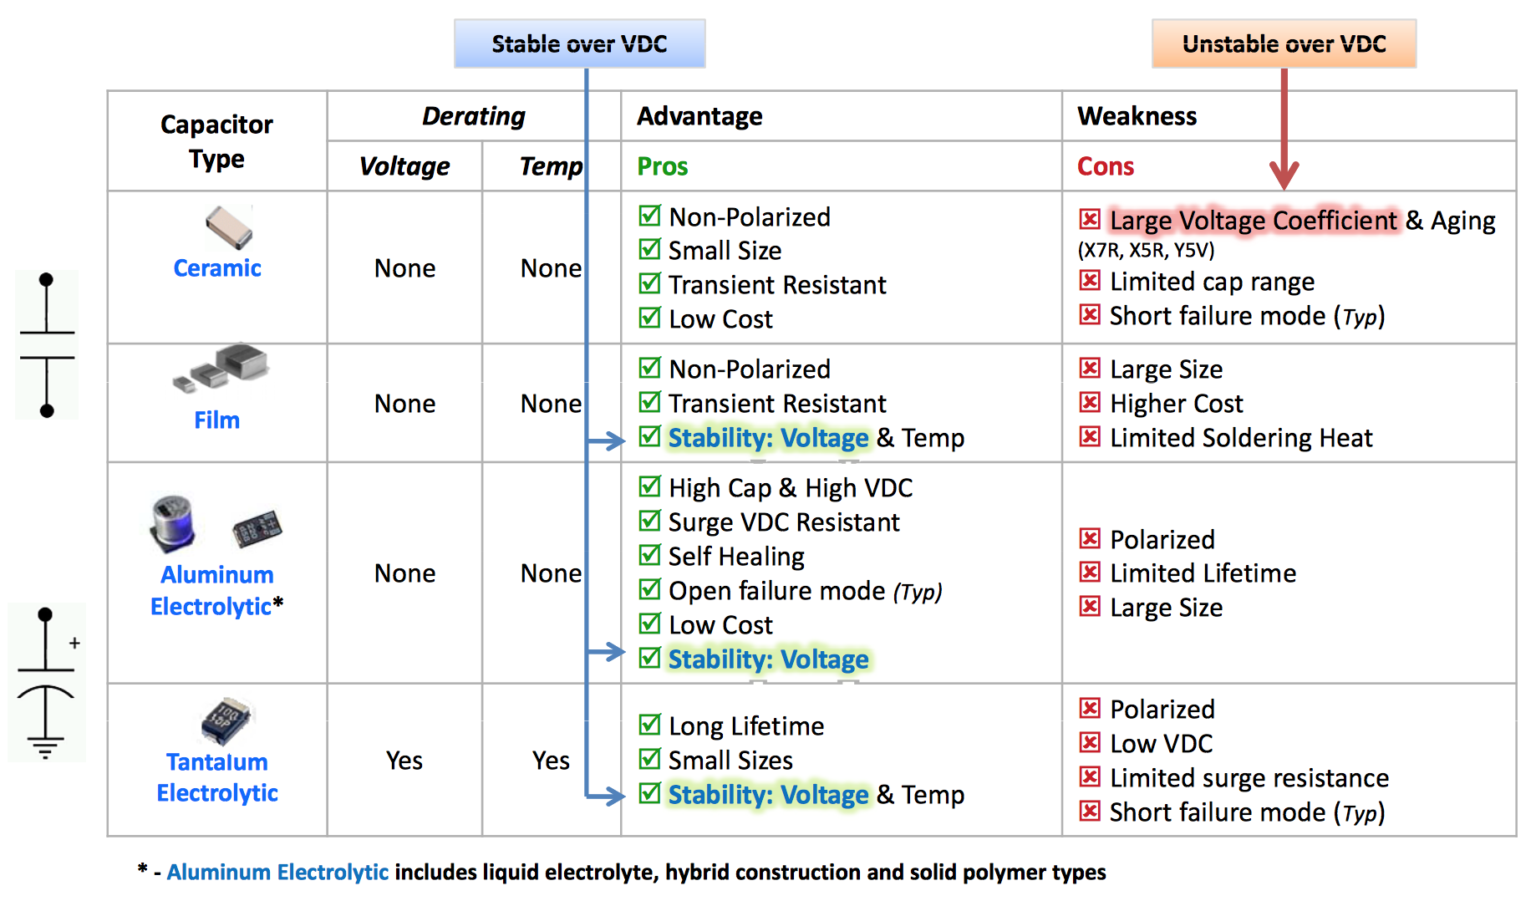Click the Stable over VDC label box
1536x901 pixels.
(579, 44)
